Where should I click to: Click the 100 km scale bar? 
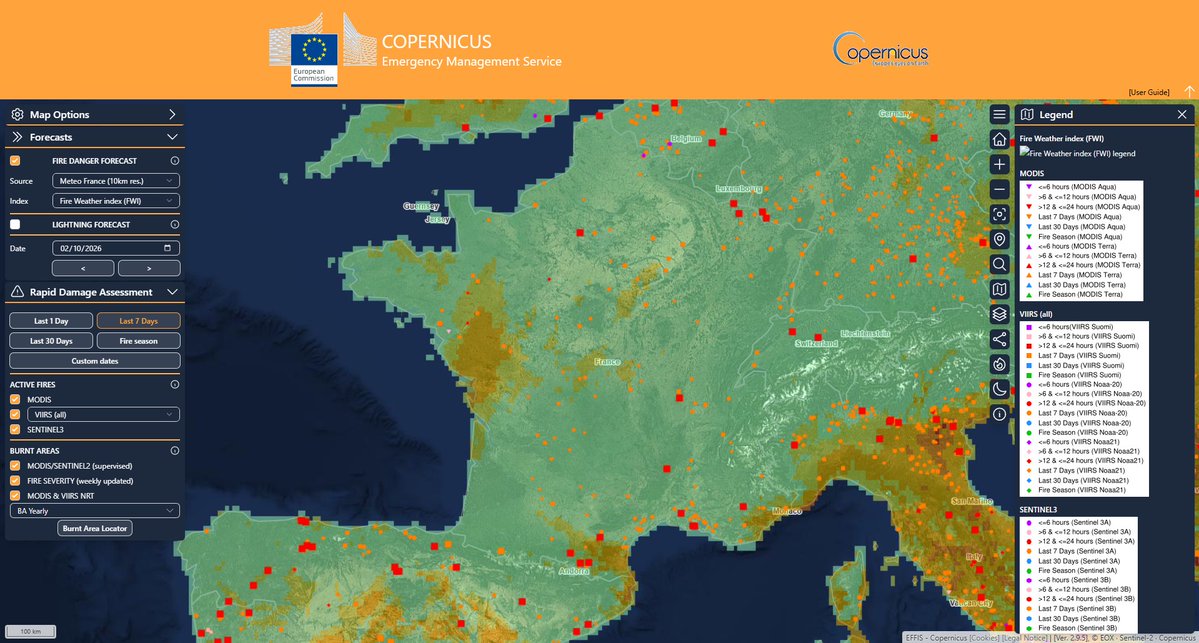pyautogui.click(x=31, y=632)
